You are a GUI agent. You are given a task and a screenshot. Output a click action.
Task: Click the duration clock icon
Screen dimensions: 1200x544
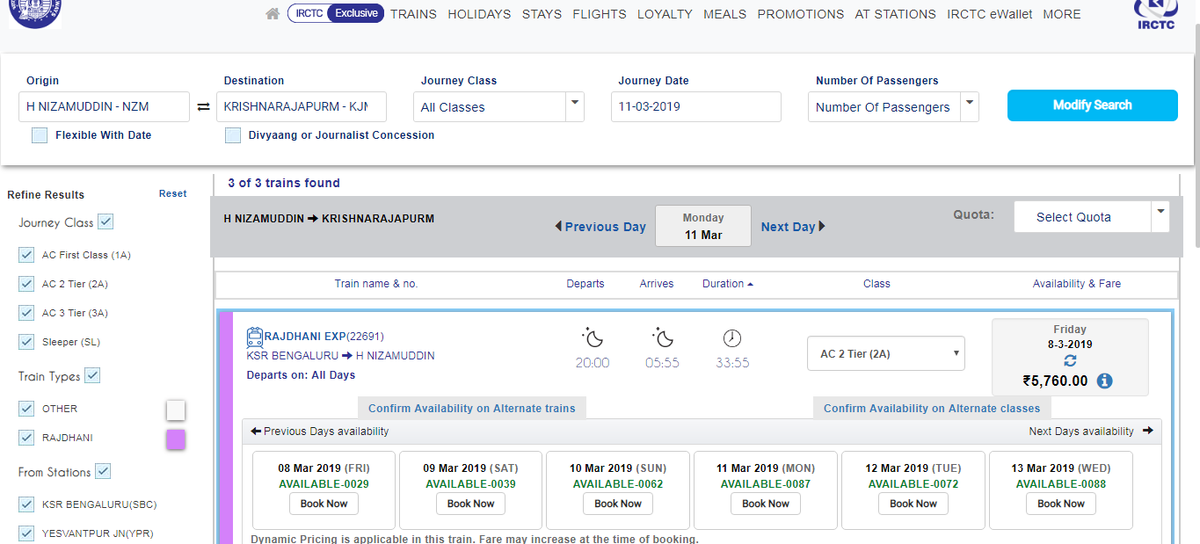pyautogui.click(x=732, y=338)
